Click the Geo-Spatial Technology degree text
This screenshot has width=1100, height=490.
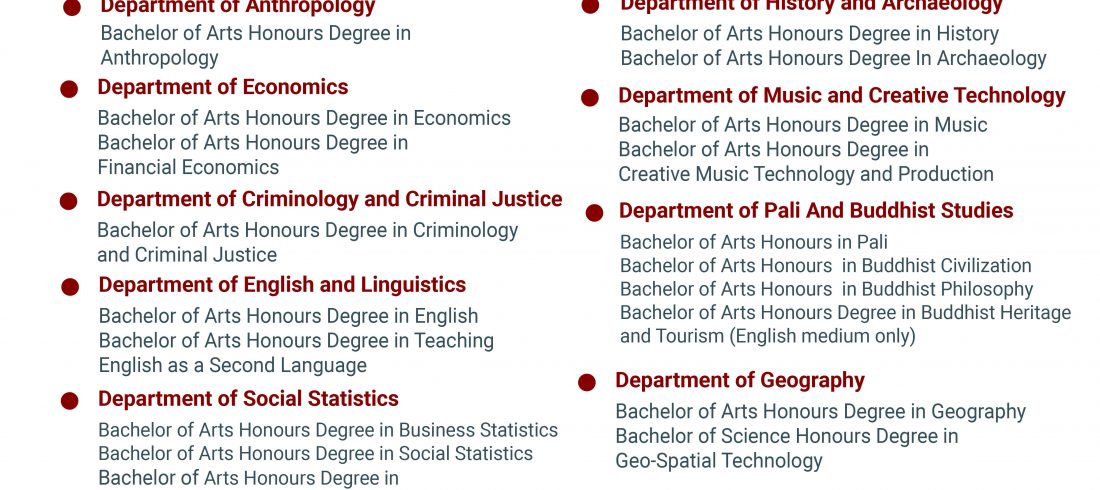719,461
